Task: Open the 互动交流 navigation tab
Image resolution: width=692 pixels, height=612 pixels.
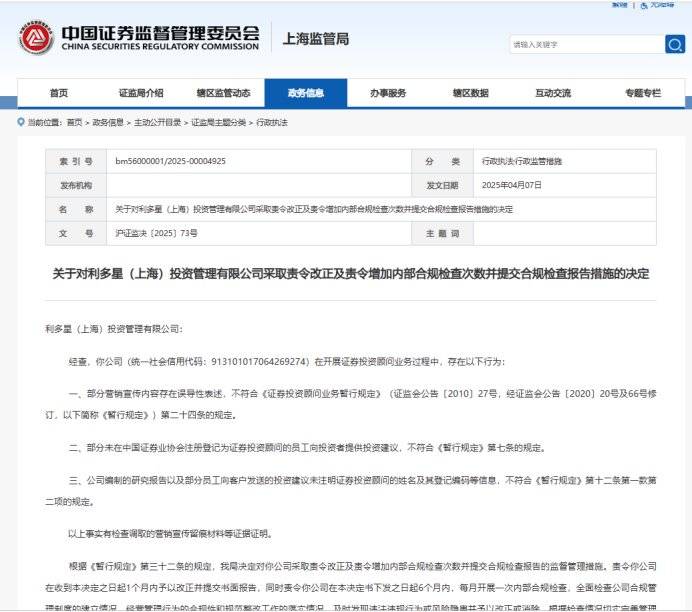Action: [552, 93]
